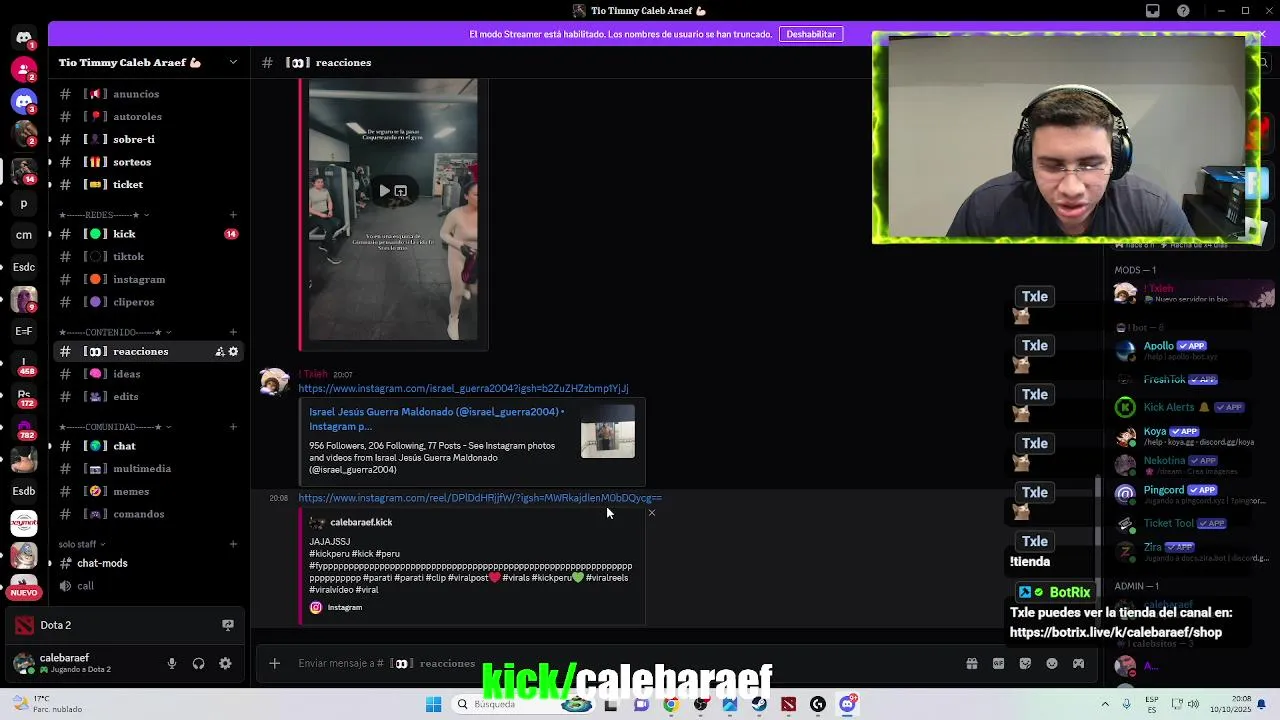Open the GIF picker
The width and height of the screenshot is (1280, 720).
click(x=998, y=663)
